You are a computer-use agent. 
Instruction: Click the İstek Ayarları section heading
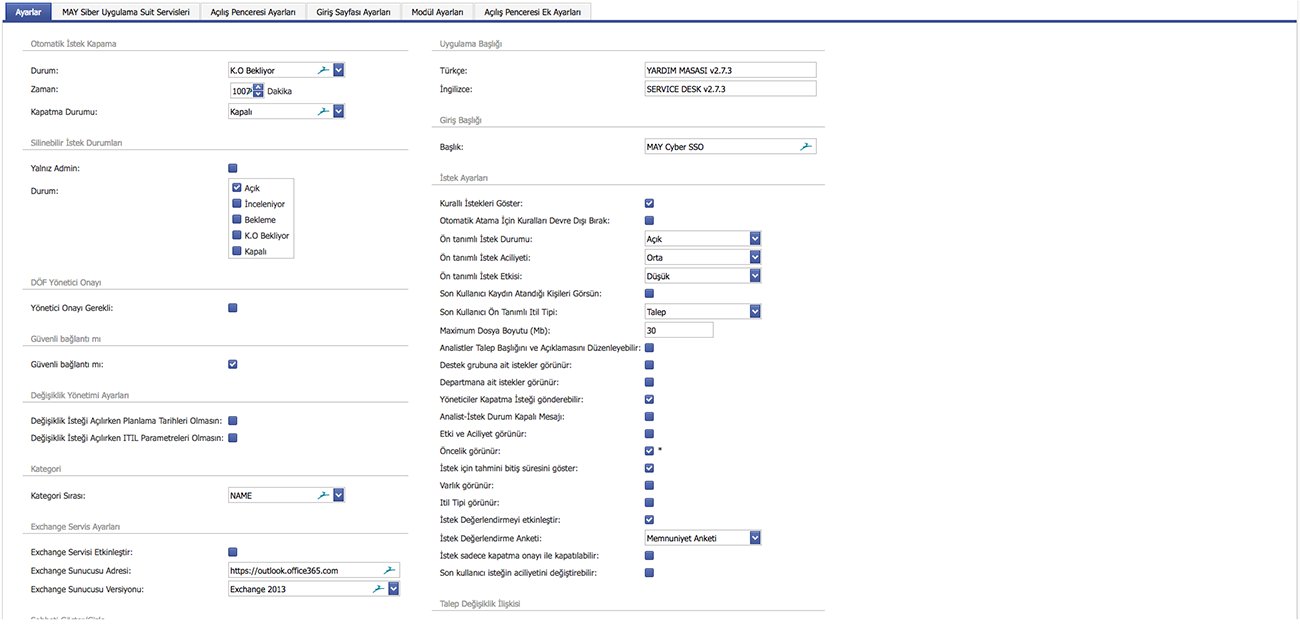[x=464, y=177]
